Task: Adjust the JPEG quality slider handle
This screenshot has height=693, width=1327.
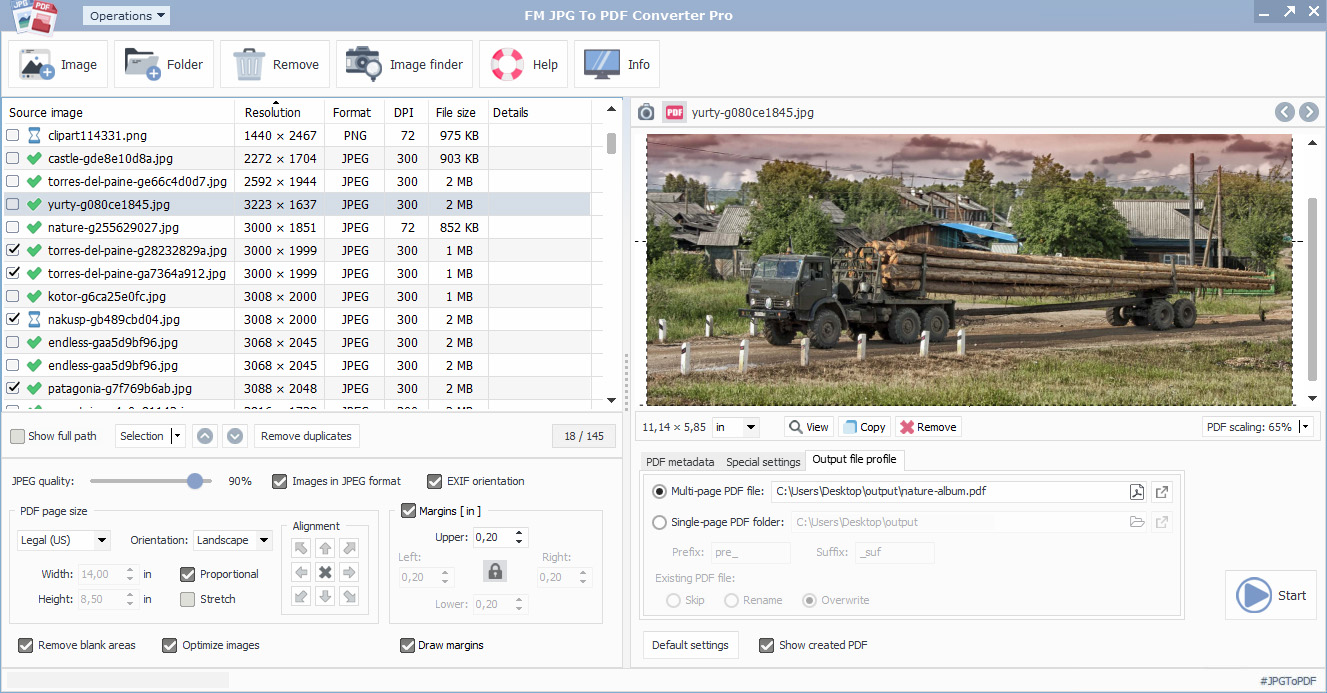Action: (196, 481)
